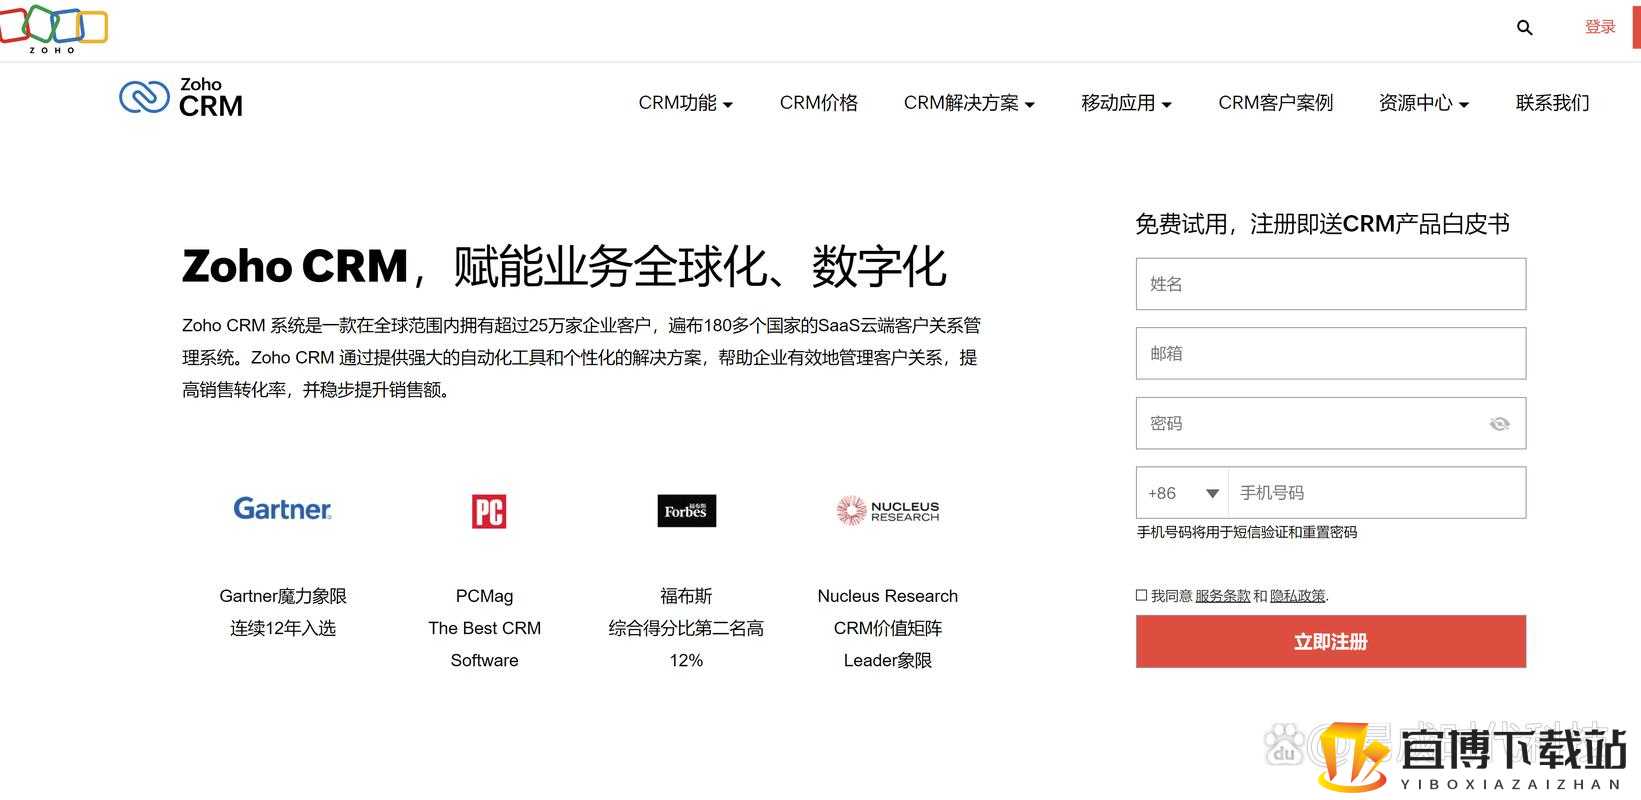1641x800 pixels.
Task: Open the Zoho CRM logo home link
Action: point(181,98)
